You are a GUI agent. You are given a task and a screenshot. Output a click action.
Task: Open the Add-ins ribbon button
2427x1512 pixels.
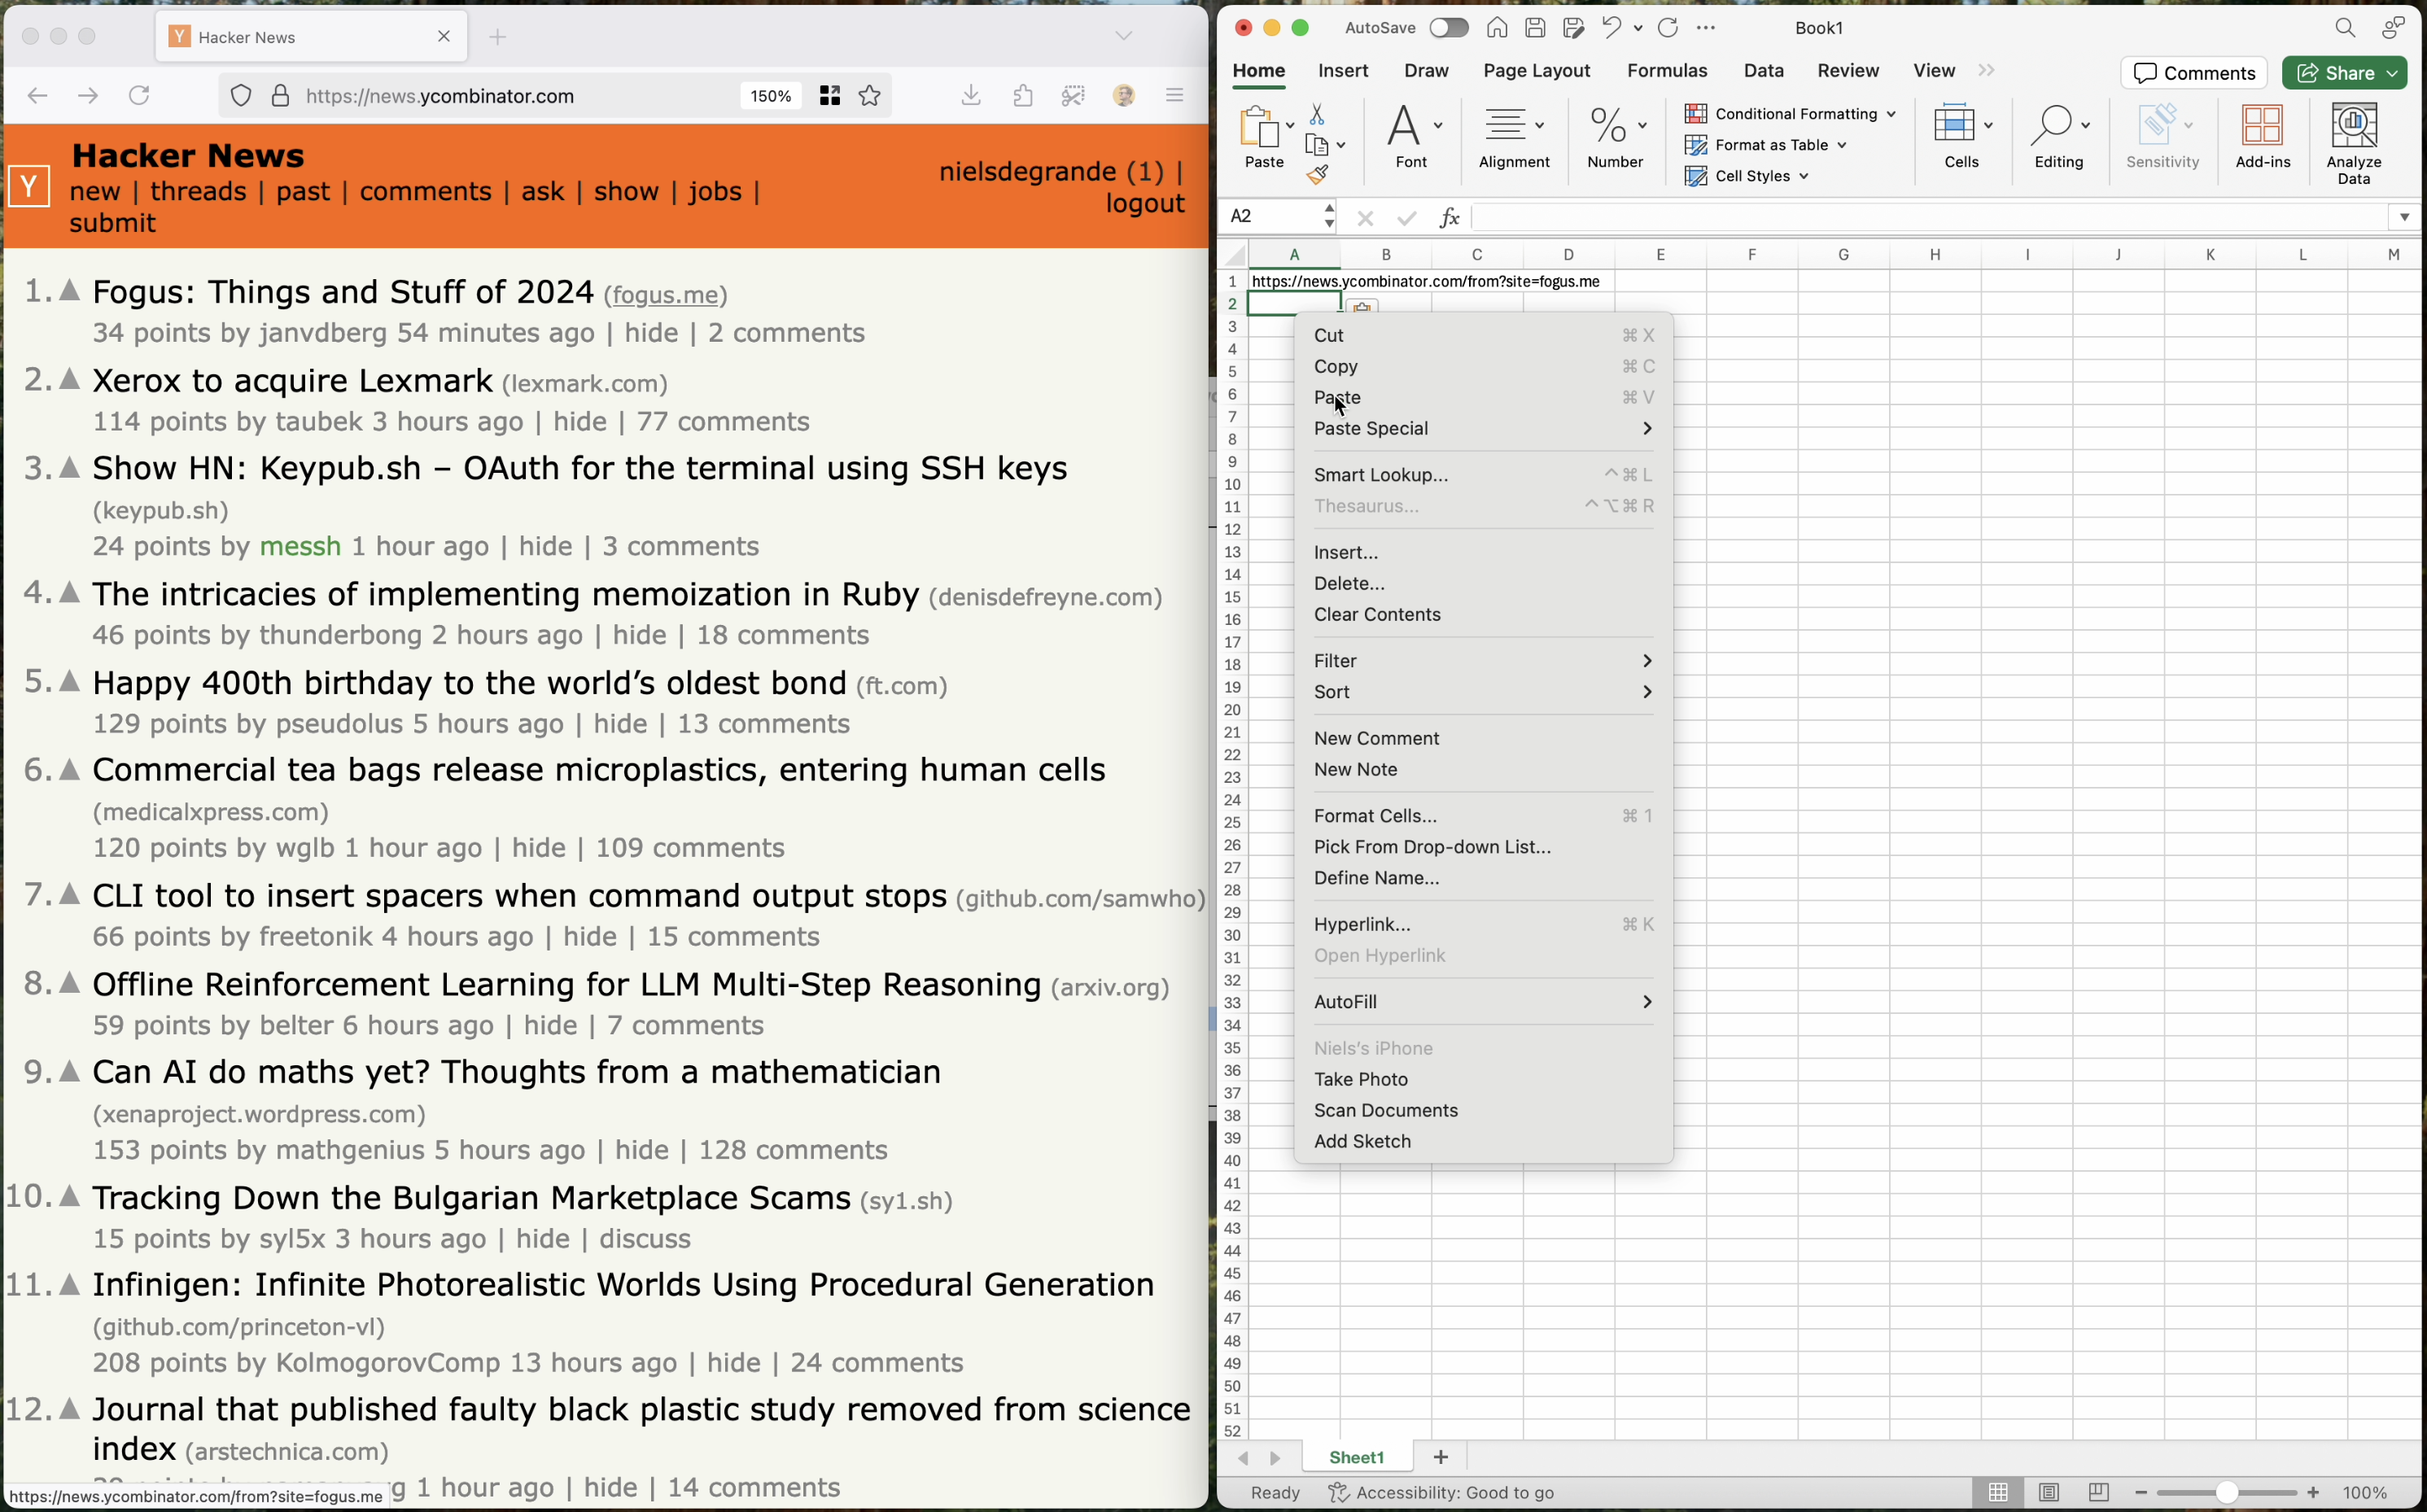pos(2262,137)
